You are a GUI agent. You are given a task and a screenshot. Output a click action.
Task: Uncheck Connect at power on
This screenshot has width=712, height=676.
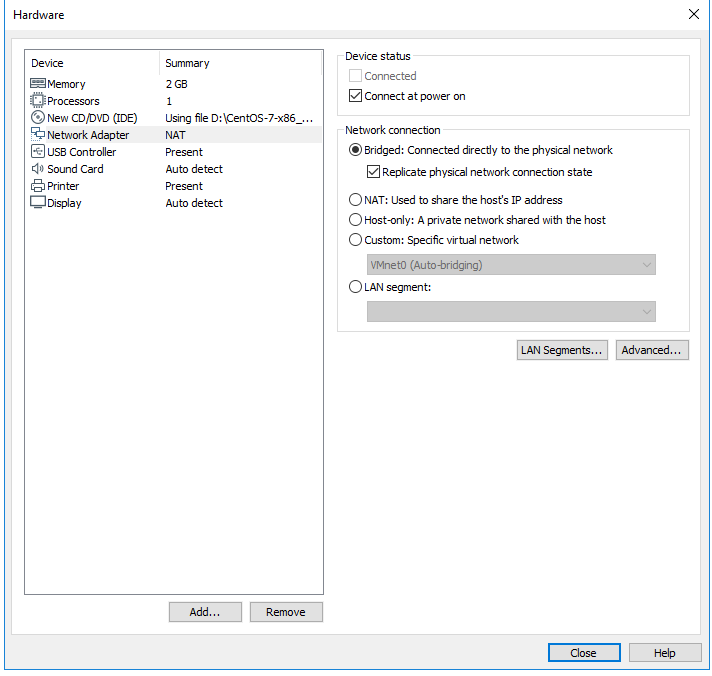[355, 96]
